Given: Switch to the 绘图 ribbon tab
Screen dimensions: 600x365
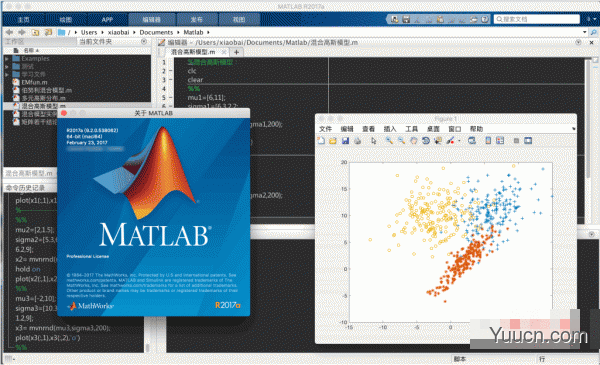Looking at the screenshot, I should point(65,20).
